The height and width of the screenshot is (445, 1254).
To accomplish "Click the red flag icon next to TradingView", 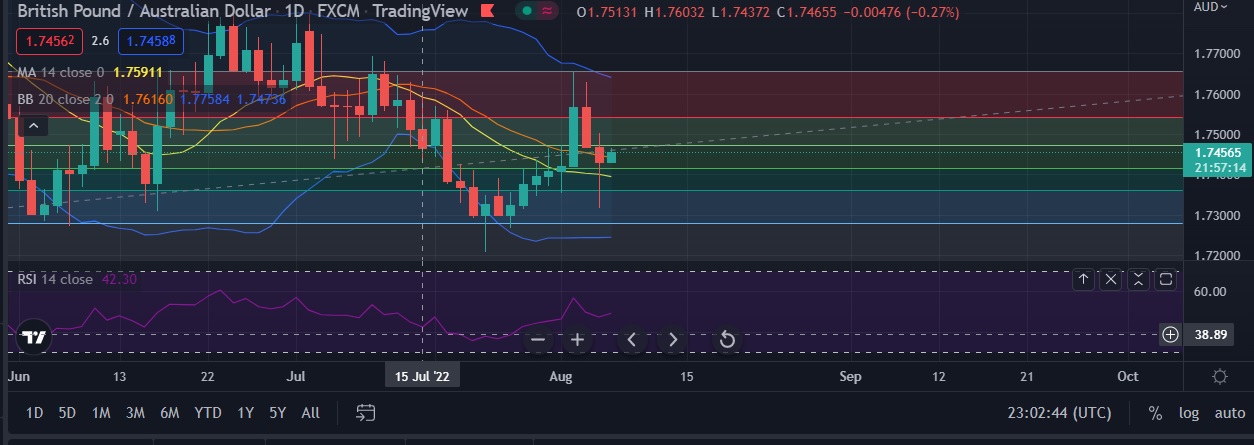I will pos(487,12).
